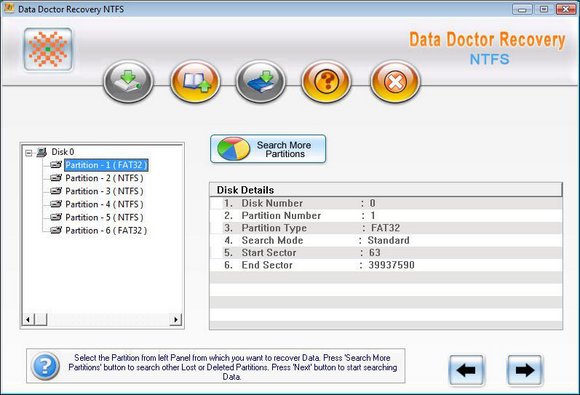Screen dimensions: 580x395
Task: Click the computer icon next to Disk 0
Action: 42,152
